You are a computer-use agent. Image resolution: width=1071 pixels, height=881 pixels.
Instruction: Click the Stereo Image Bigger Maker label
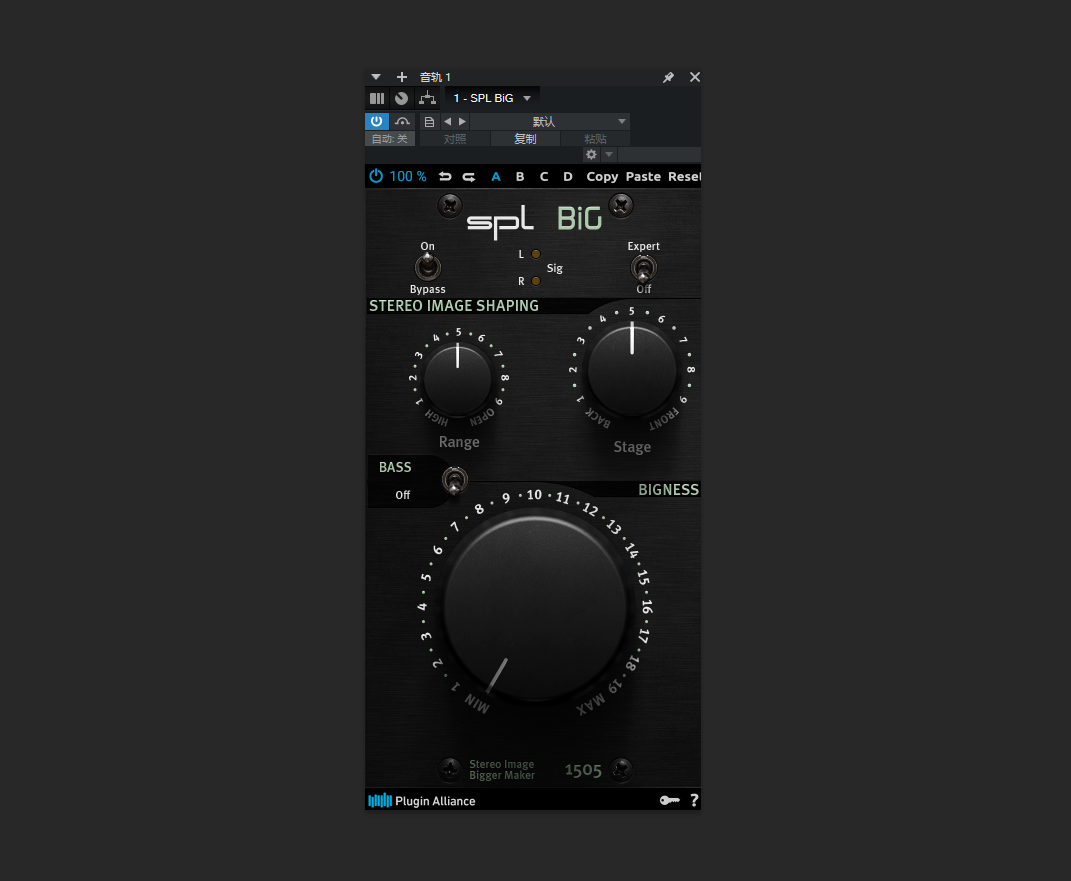click(x=501, y=770)
